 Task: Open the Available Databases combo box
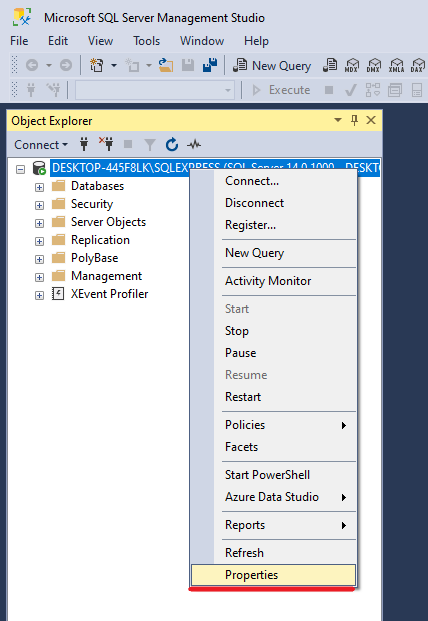click(155, 90)
